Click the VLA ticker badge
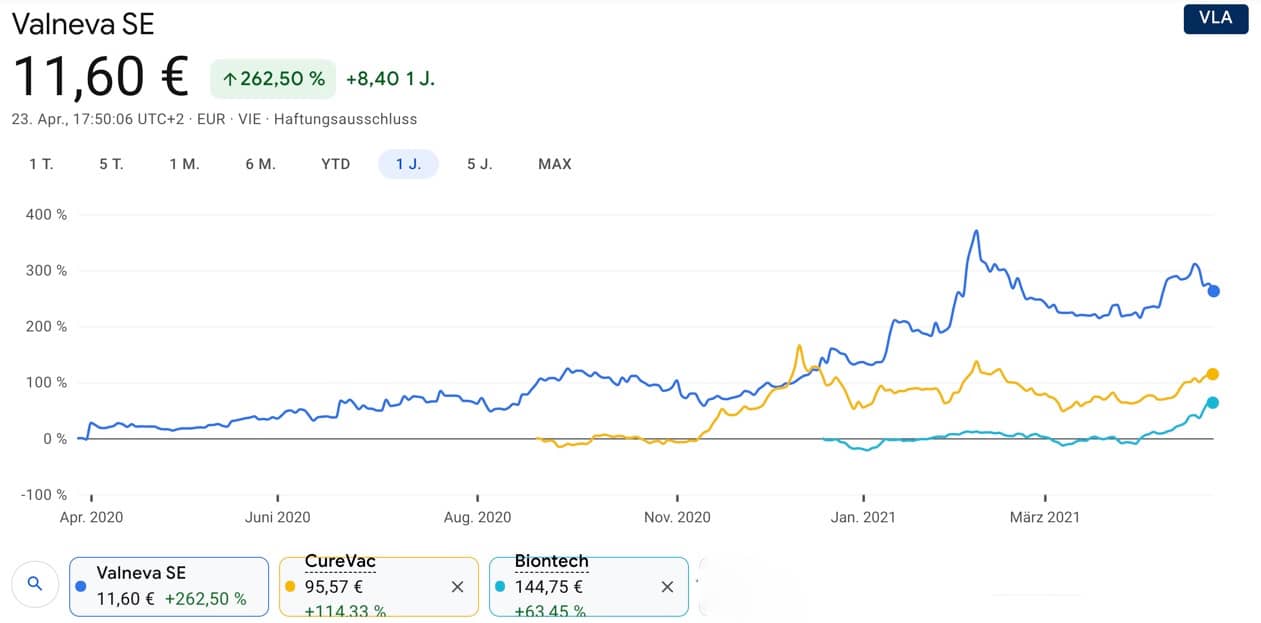Screen dimensions: 1261x623 point(1216,18)
